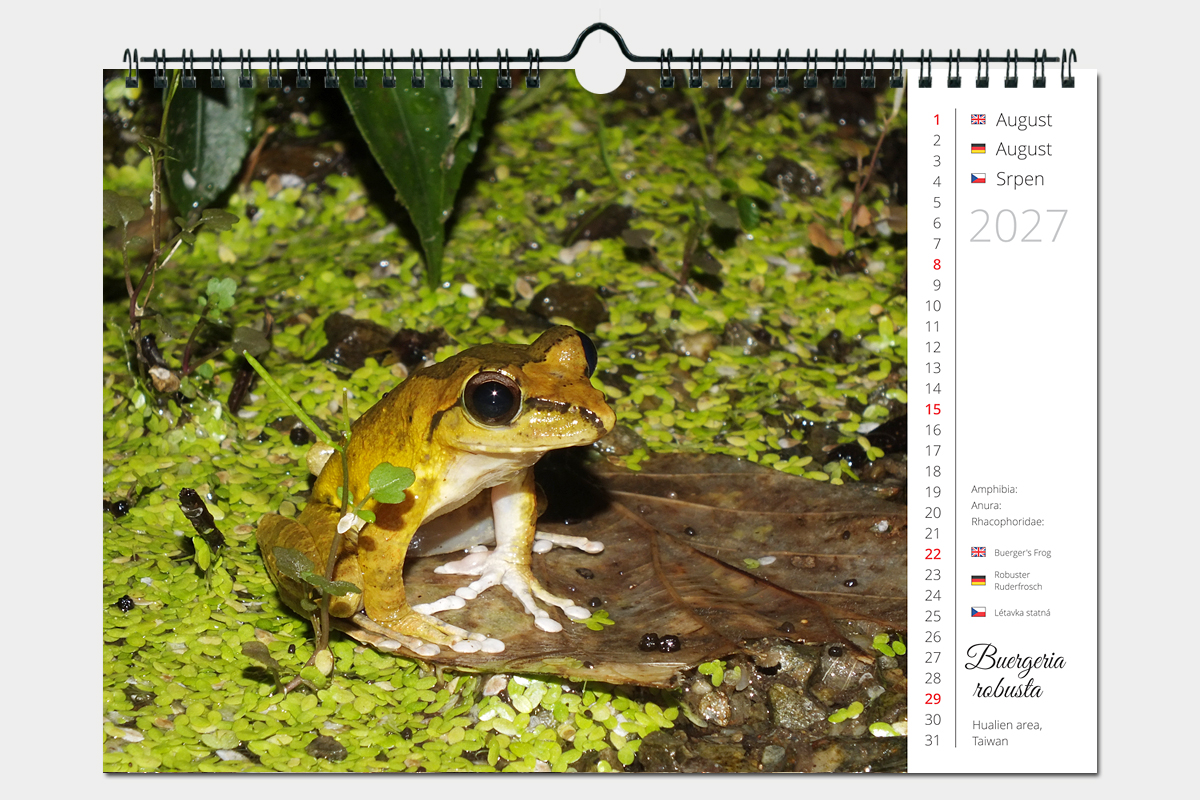Click the year 2027

pos(1018,227)
